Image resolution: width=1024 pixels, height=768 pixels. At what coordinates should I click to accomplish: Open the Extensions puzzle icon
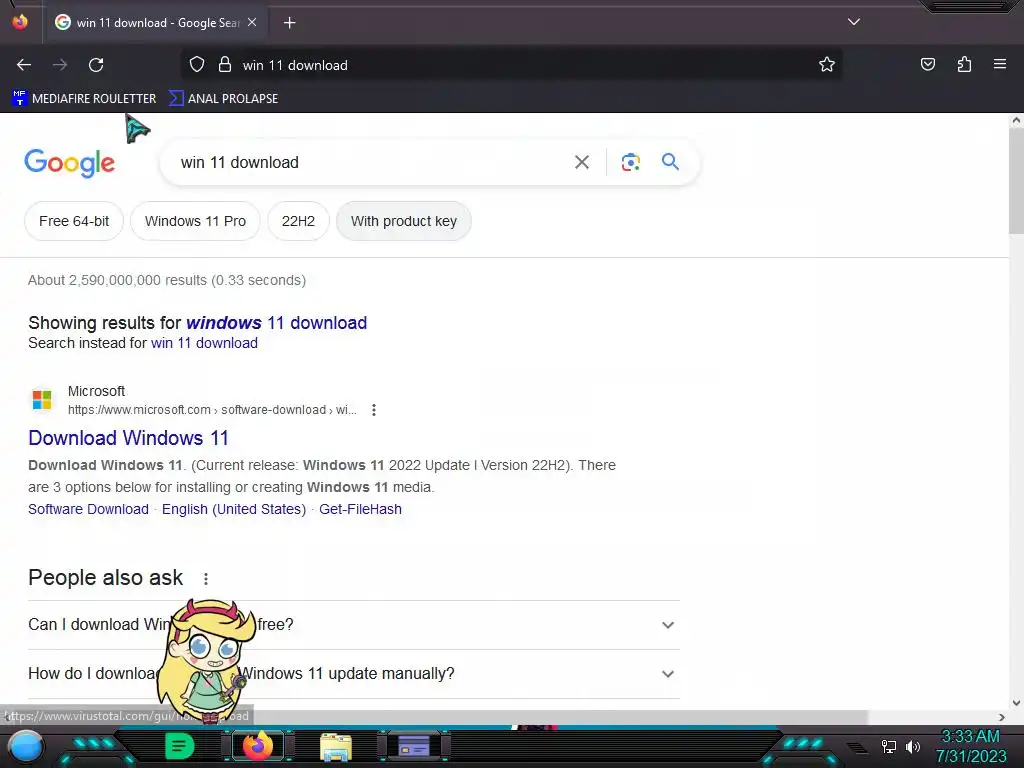tap(964, 64)
